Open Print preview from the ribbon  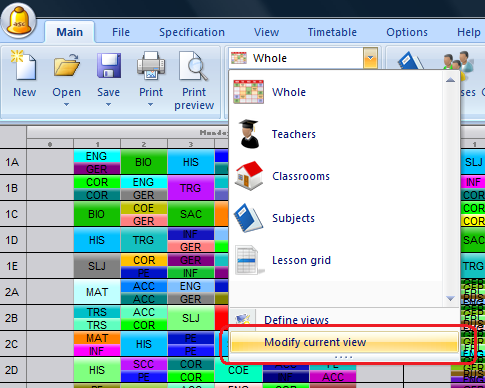194,81
